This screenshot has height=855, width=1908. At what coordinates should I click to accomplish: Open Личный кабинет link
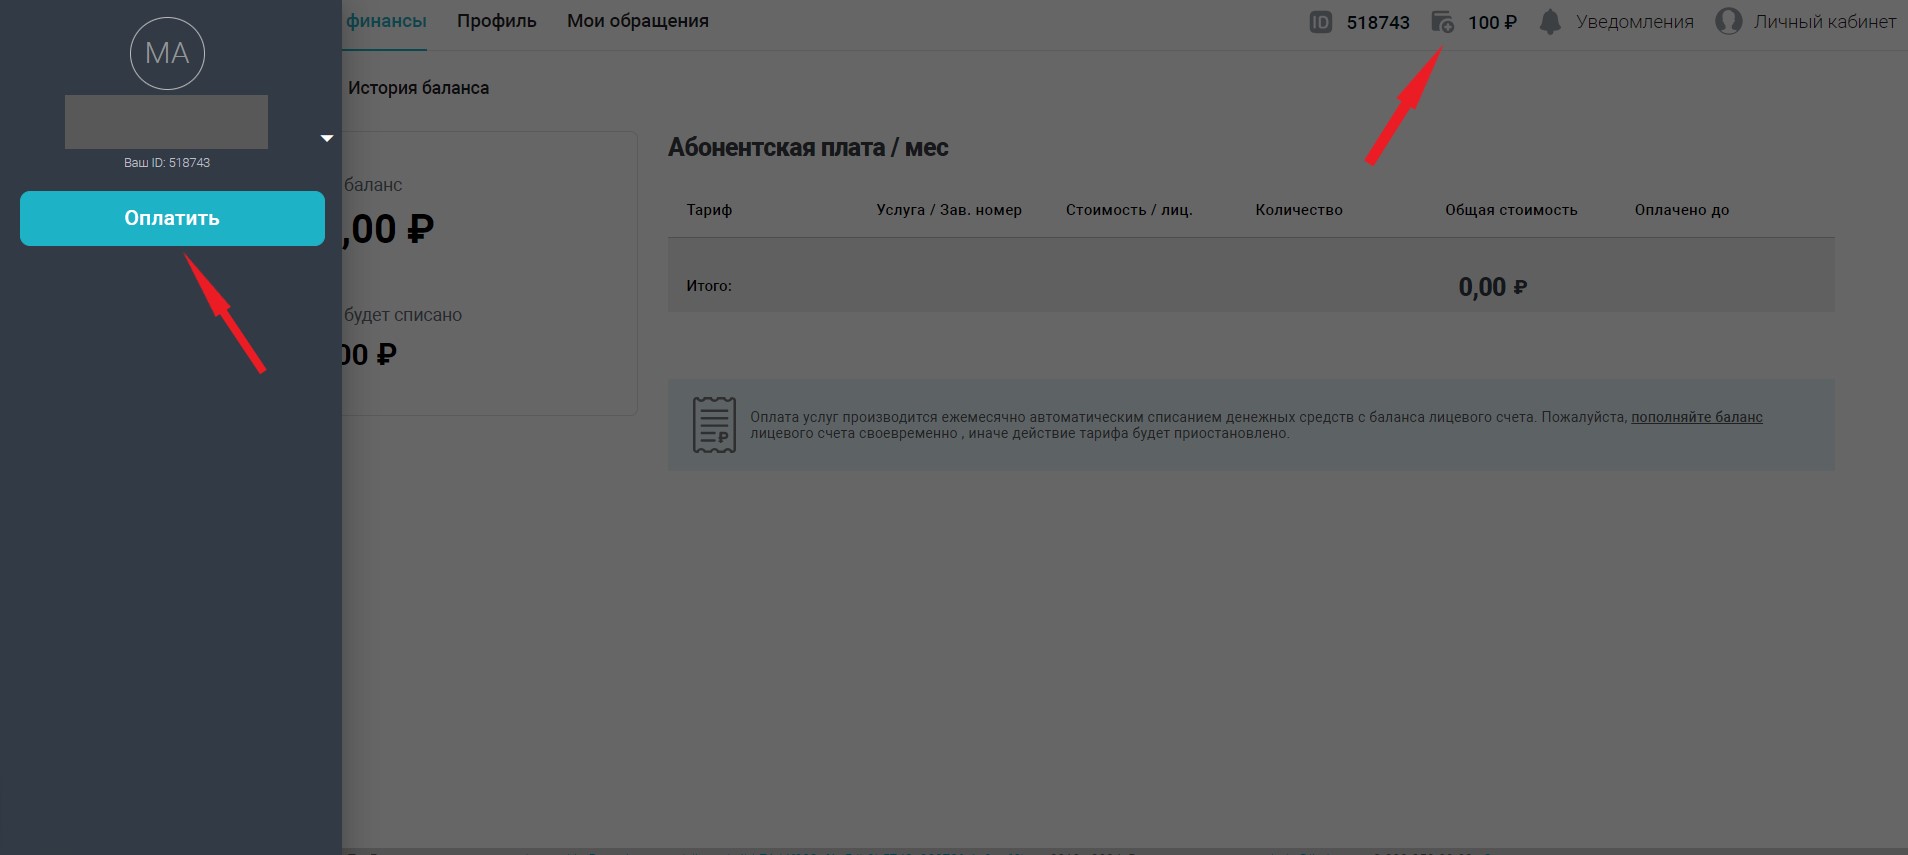(x=1825, y=22)
